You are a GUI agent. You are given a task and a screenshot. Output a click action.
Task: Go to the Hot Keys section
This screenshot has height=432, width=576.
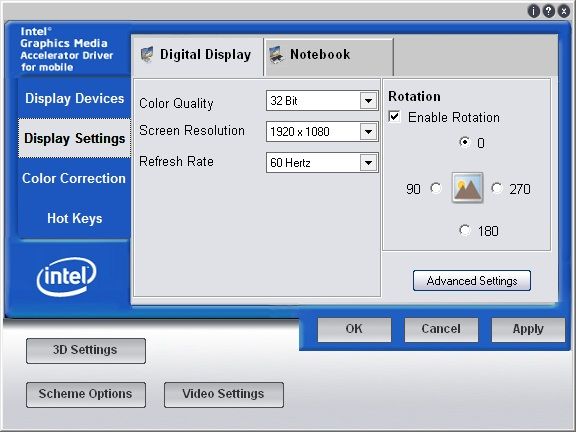pyautogui.click(x=75, y=218)
